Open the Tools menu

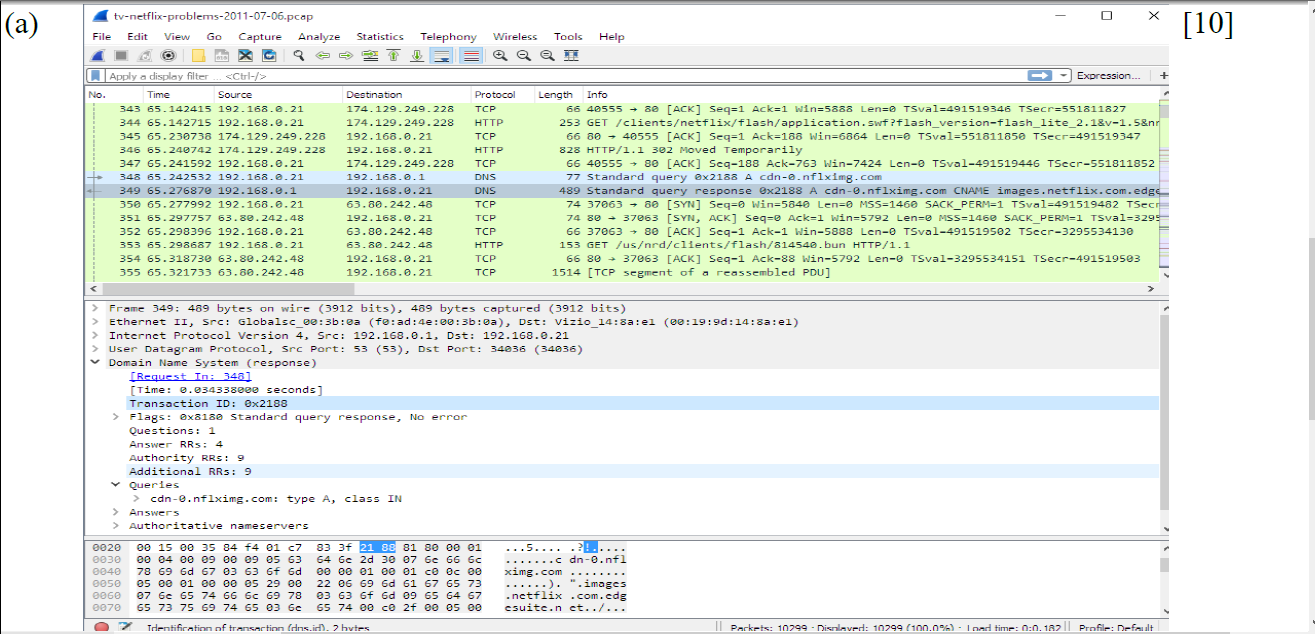pyautogui.click(x=568, y=37)
